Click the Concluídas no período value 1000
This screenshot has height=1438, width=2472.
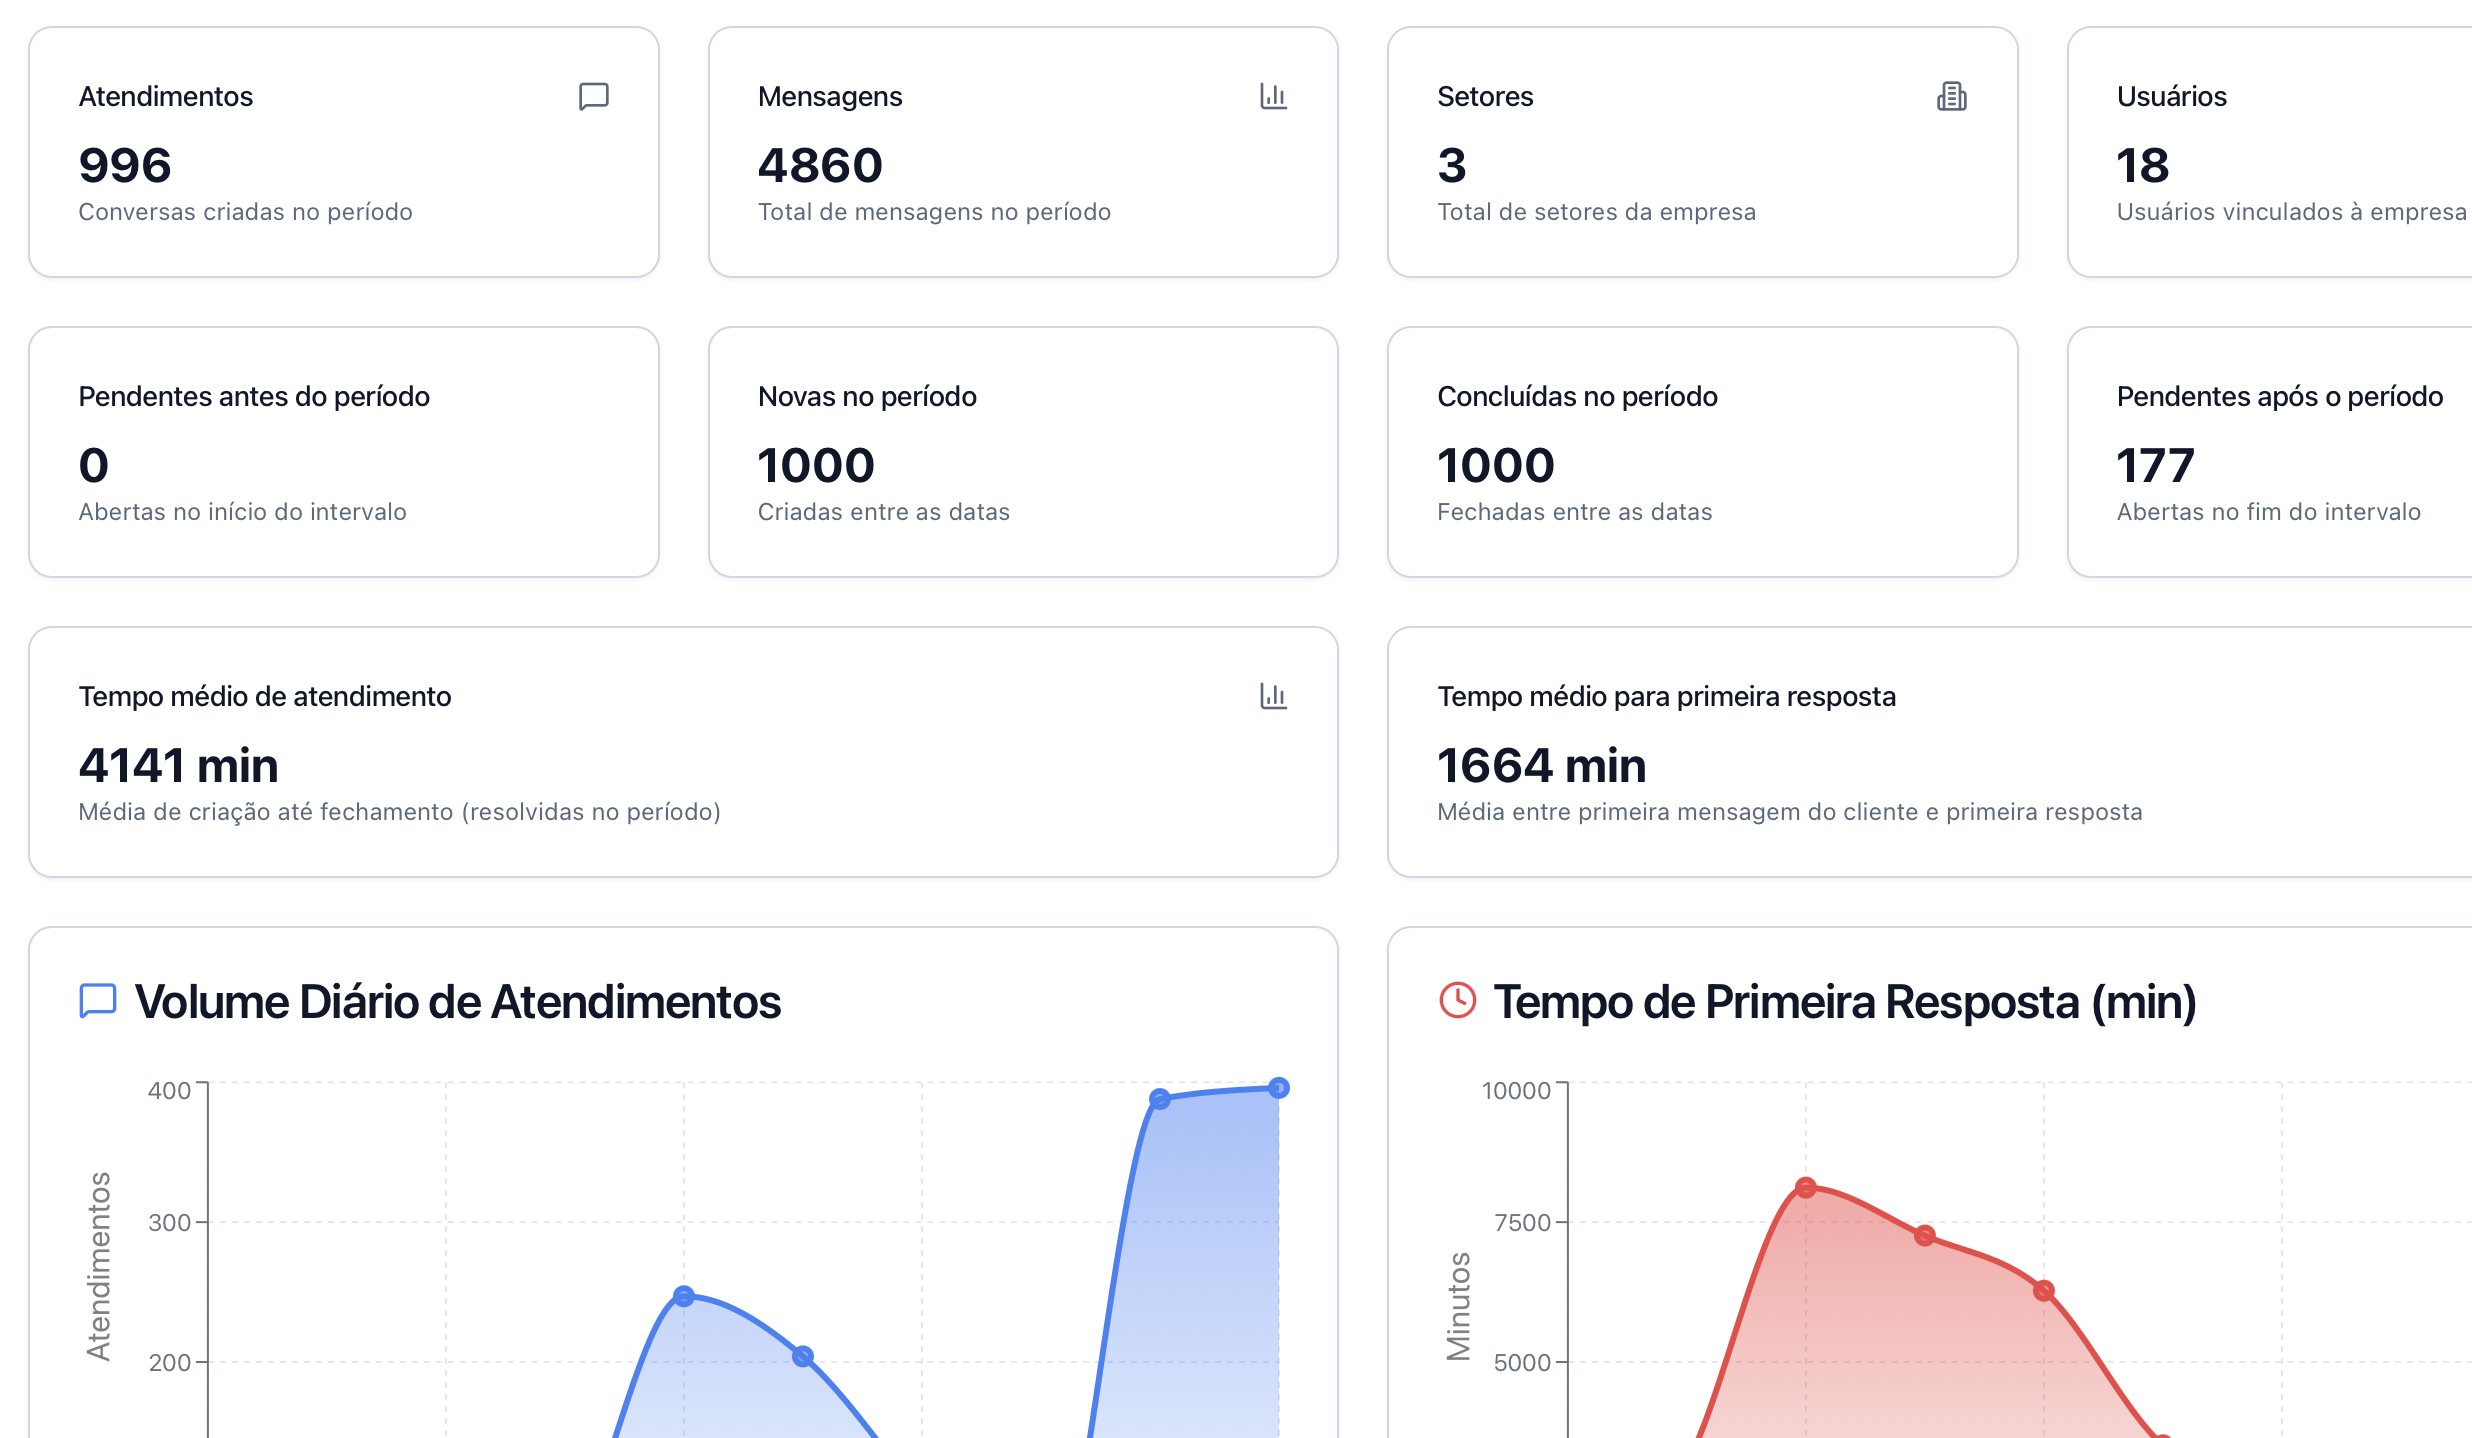click(1494, 464)
